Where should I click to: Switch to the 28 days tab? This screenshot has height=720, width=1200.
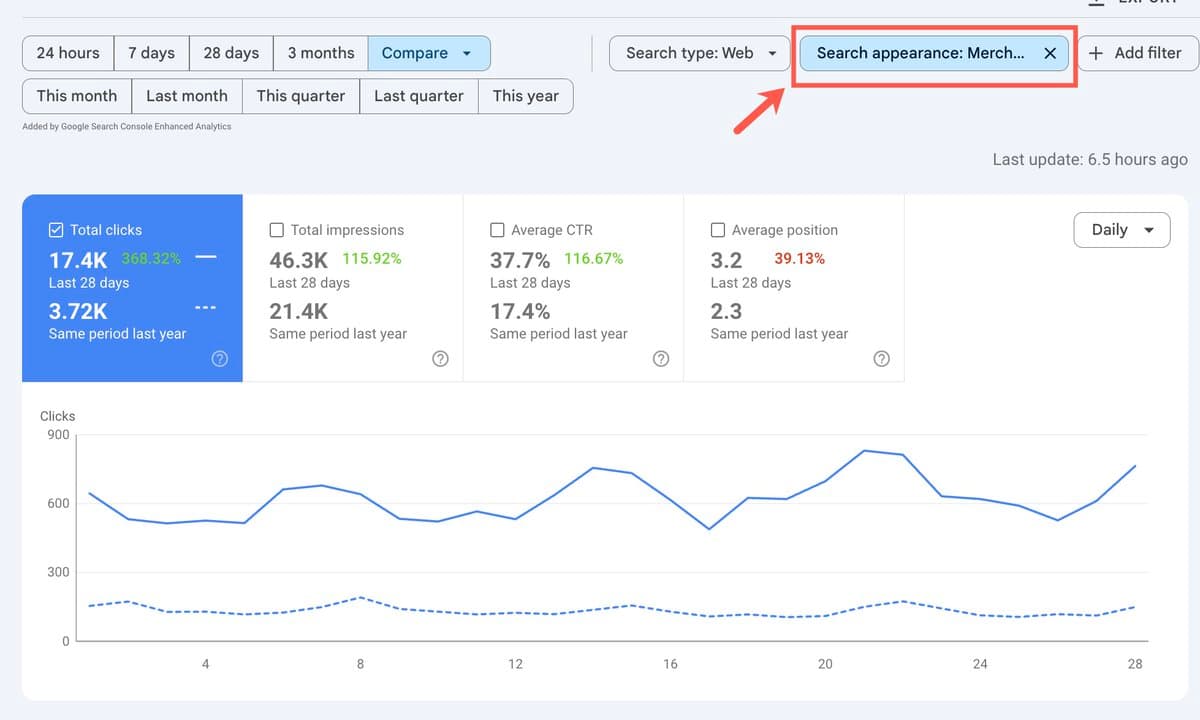click(230, 52)
